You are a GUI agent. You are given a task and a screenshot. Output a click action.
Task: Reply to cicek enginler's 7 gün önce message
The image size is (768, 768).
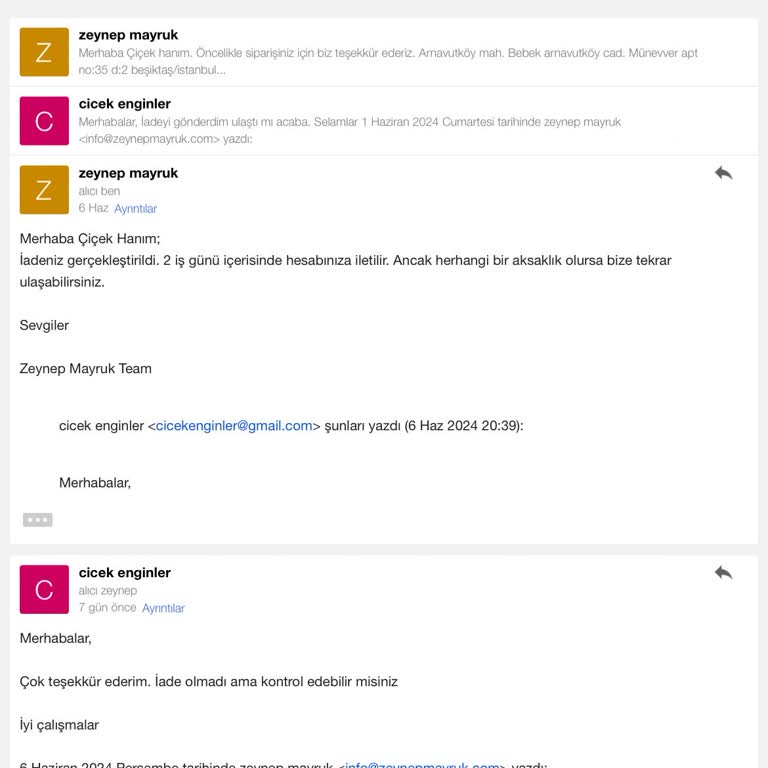click(x=723, y=572)
